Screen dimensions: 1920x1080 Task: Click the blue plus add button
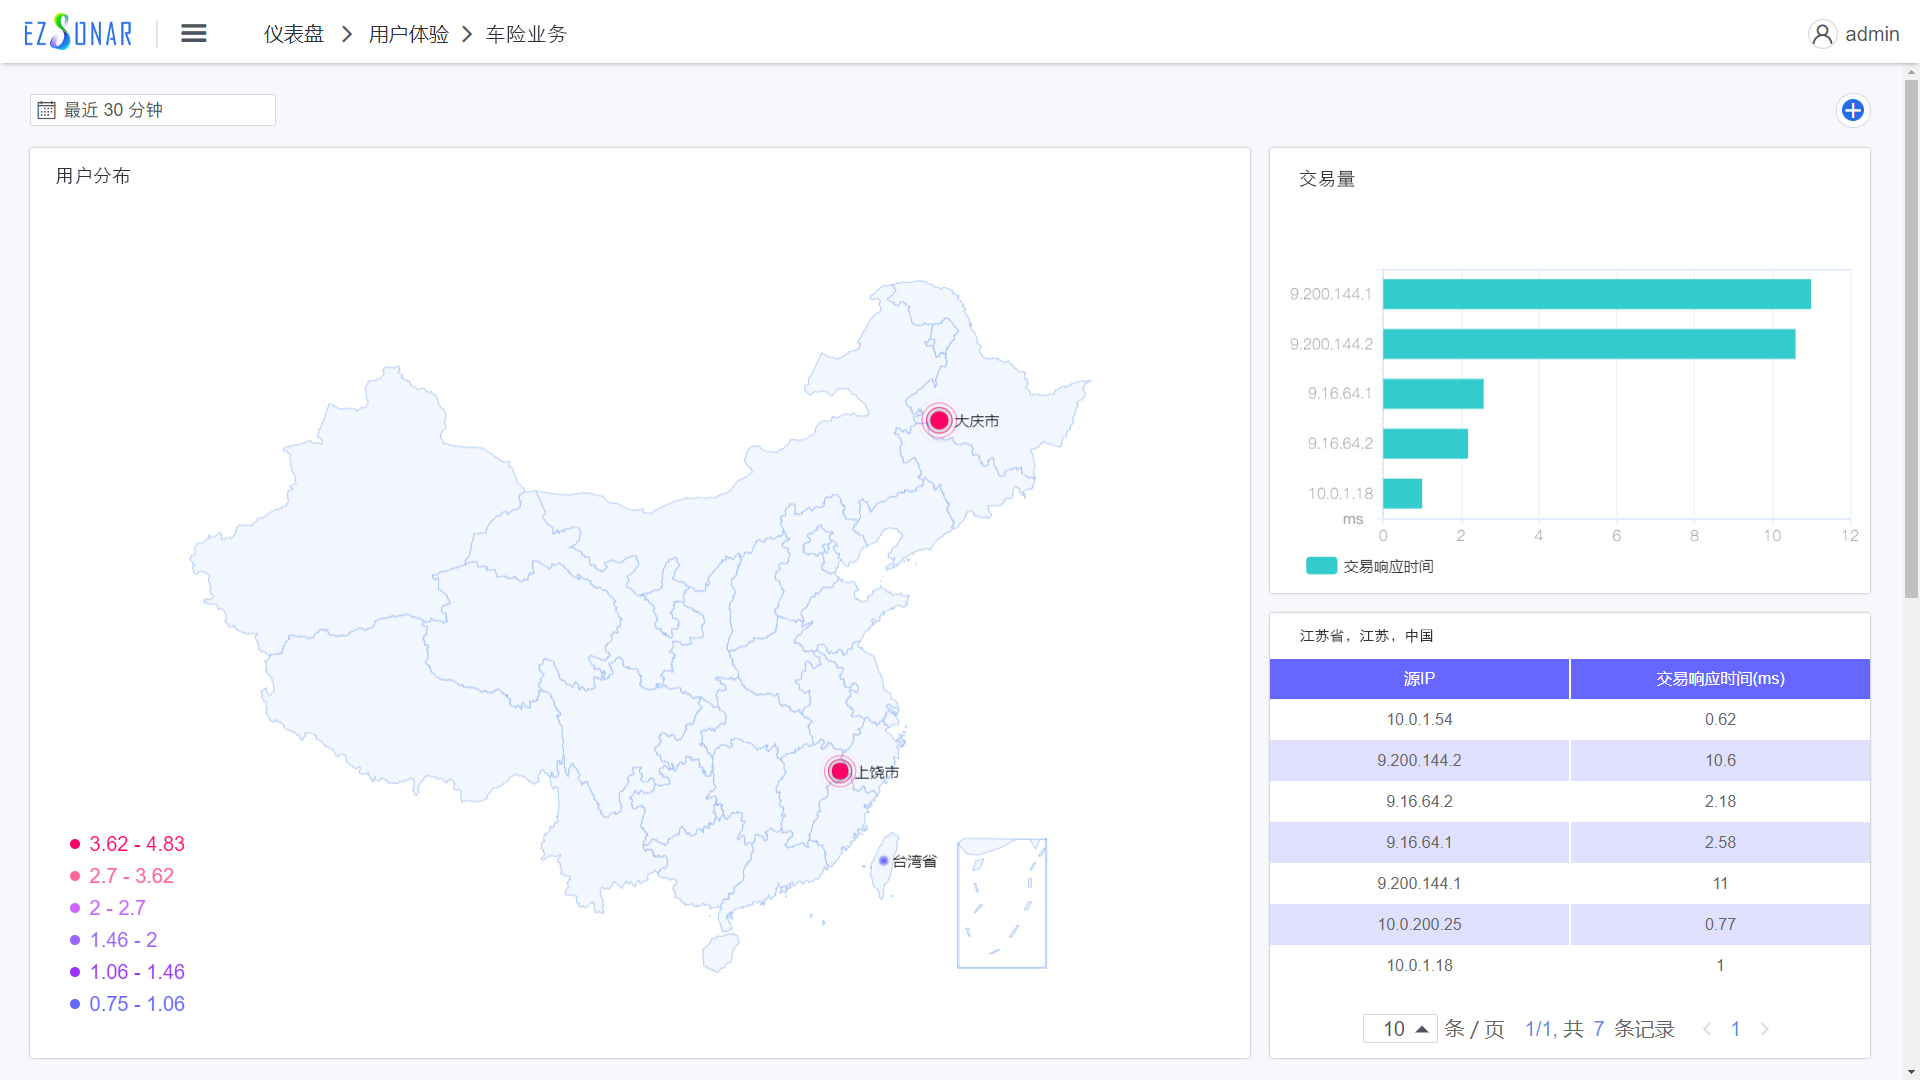click(x=1852, y=110)
